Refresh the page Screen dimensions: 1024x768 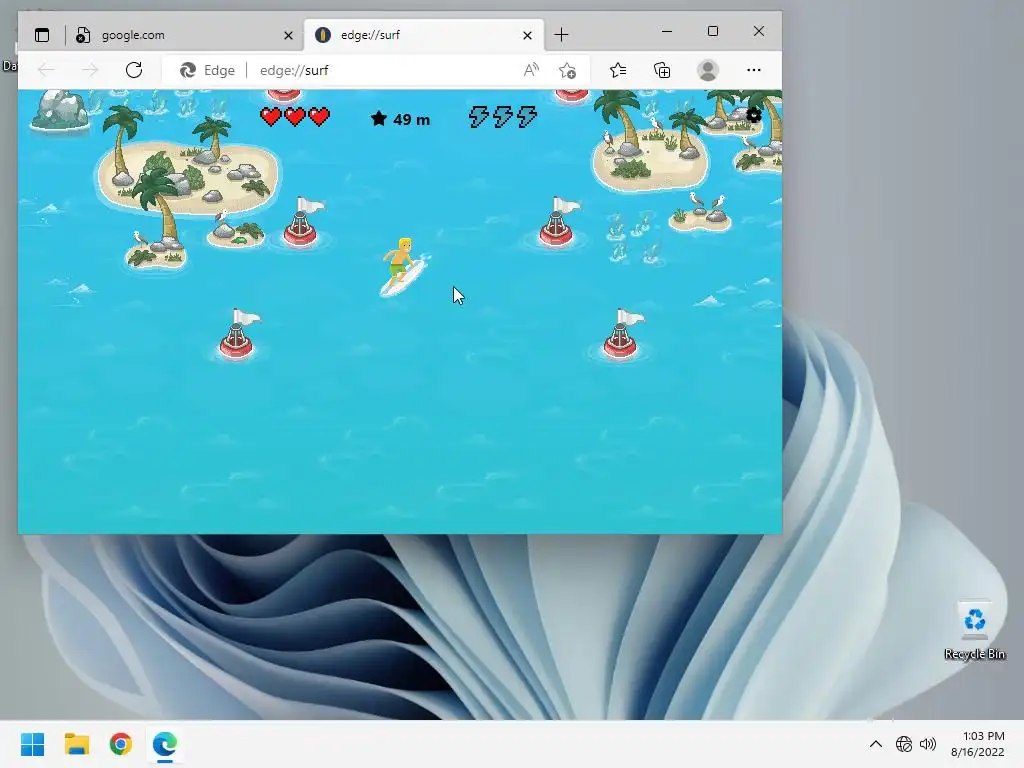pyautogui.click(x=134, y=70)
